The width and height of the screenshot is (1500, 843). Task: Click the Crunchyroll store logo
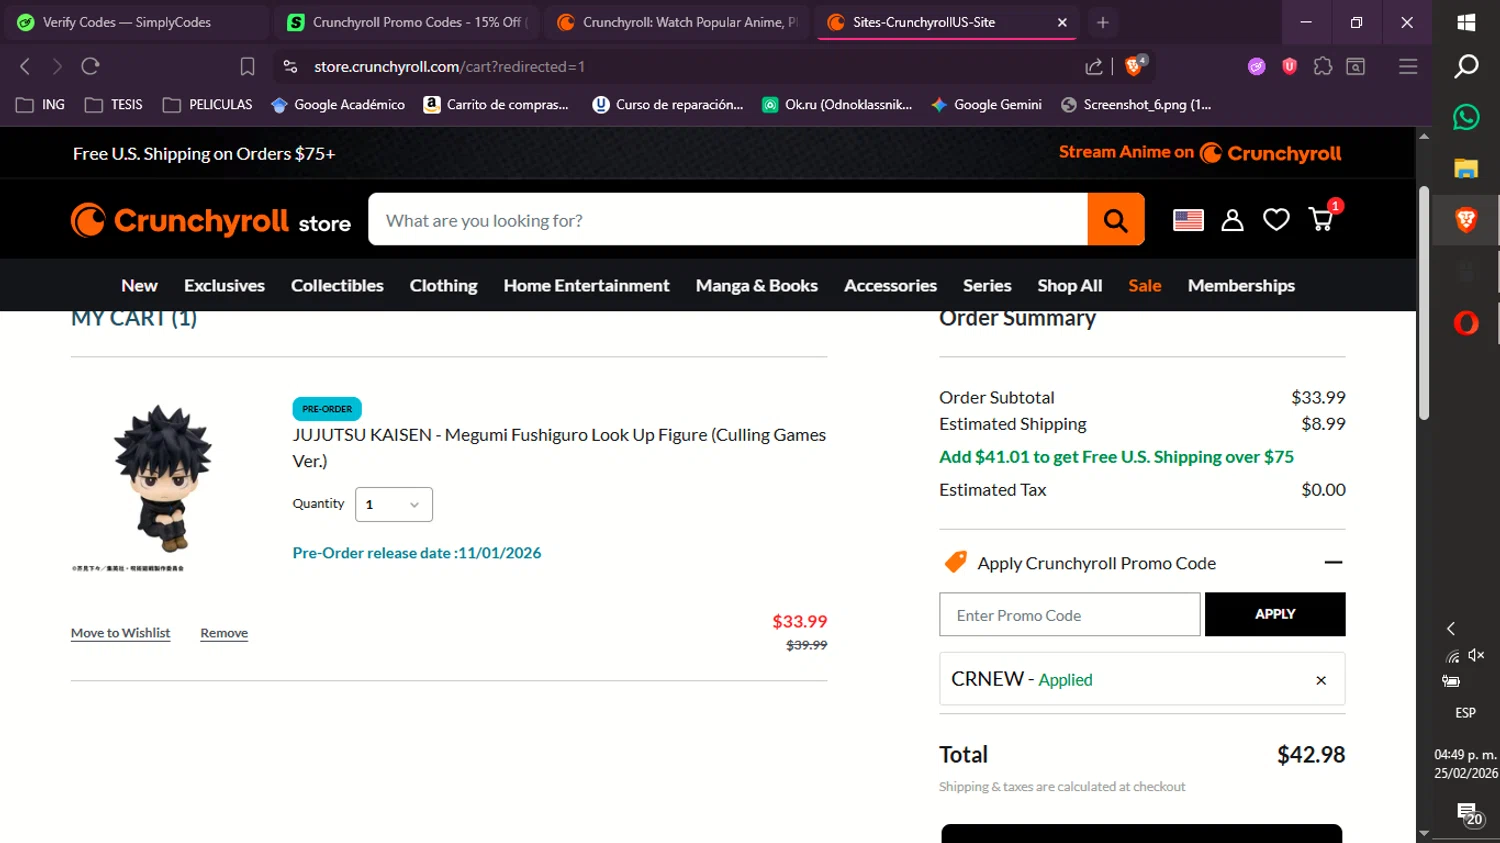[x=211, y=221]
